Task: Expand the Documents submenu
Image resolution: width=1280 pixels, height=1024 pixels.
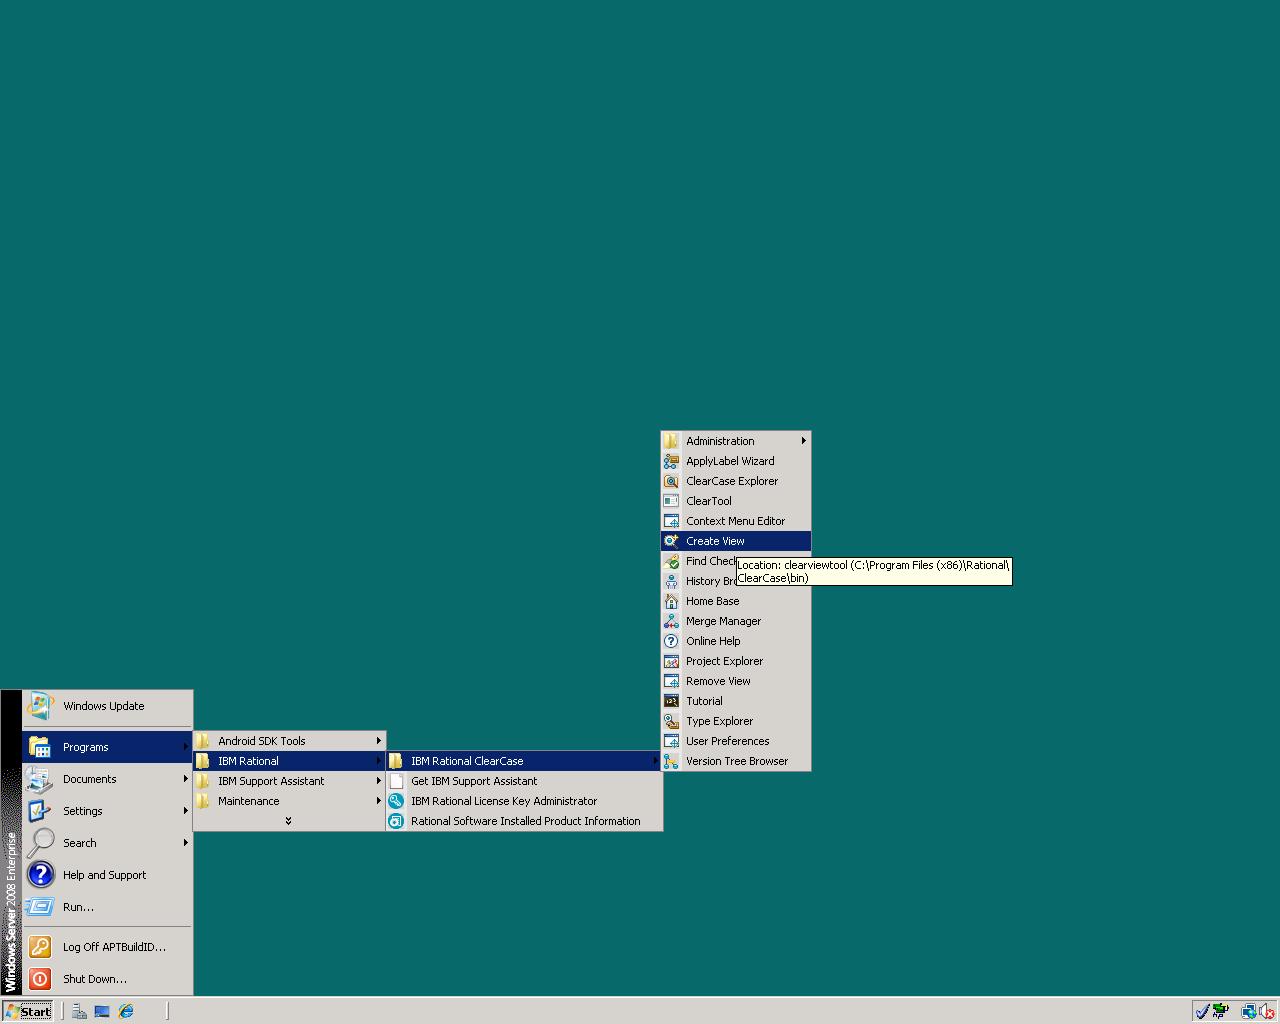Action: pos(107,779)
